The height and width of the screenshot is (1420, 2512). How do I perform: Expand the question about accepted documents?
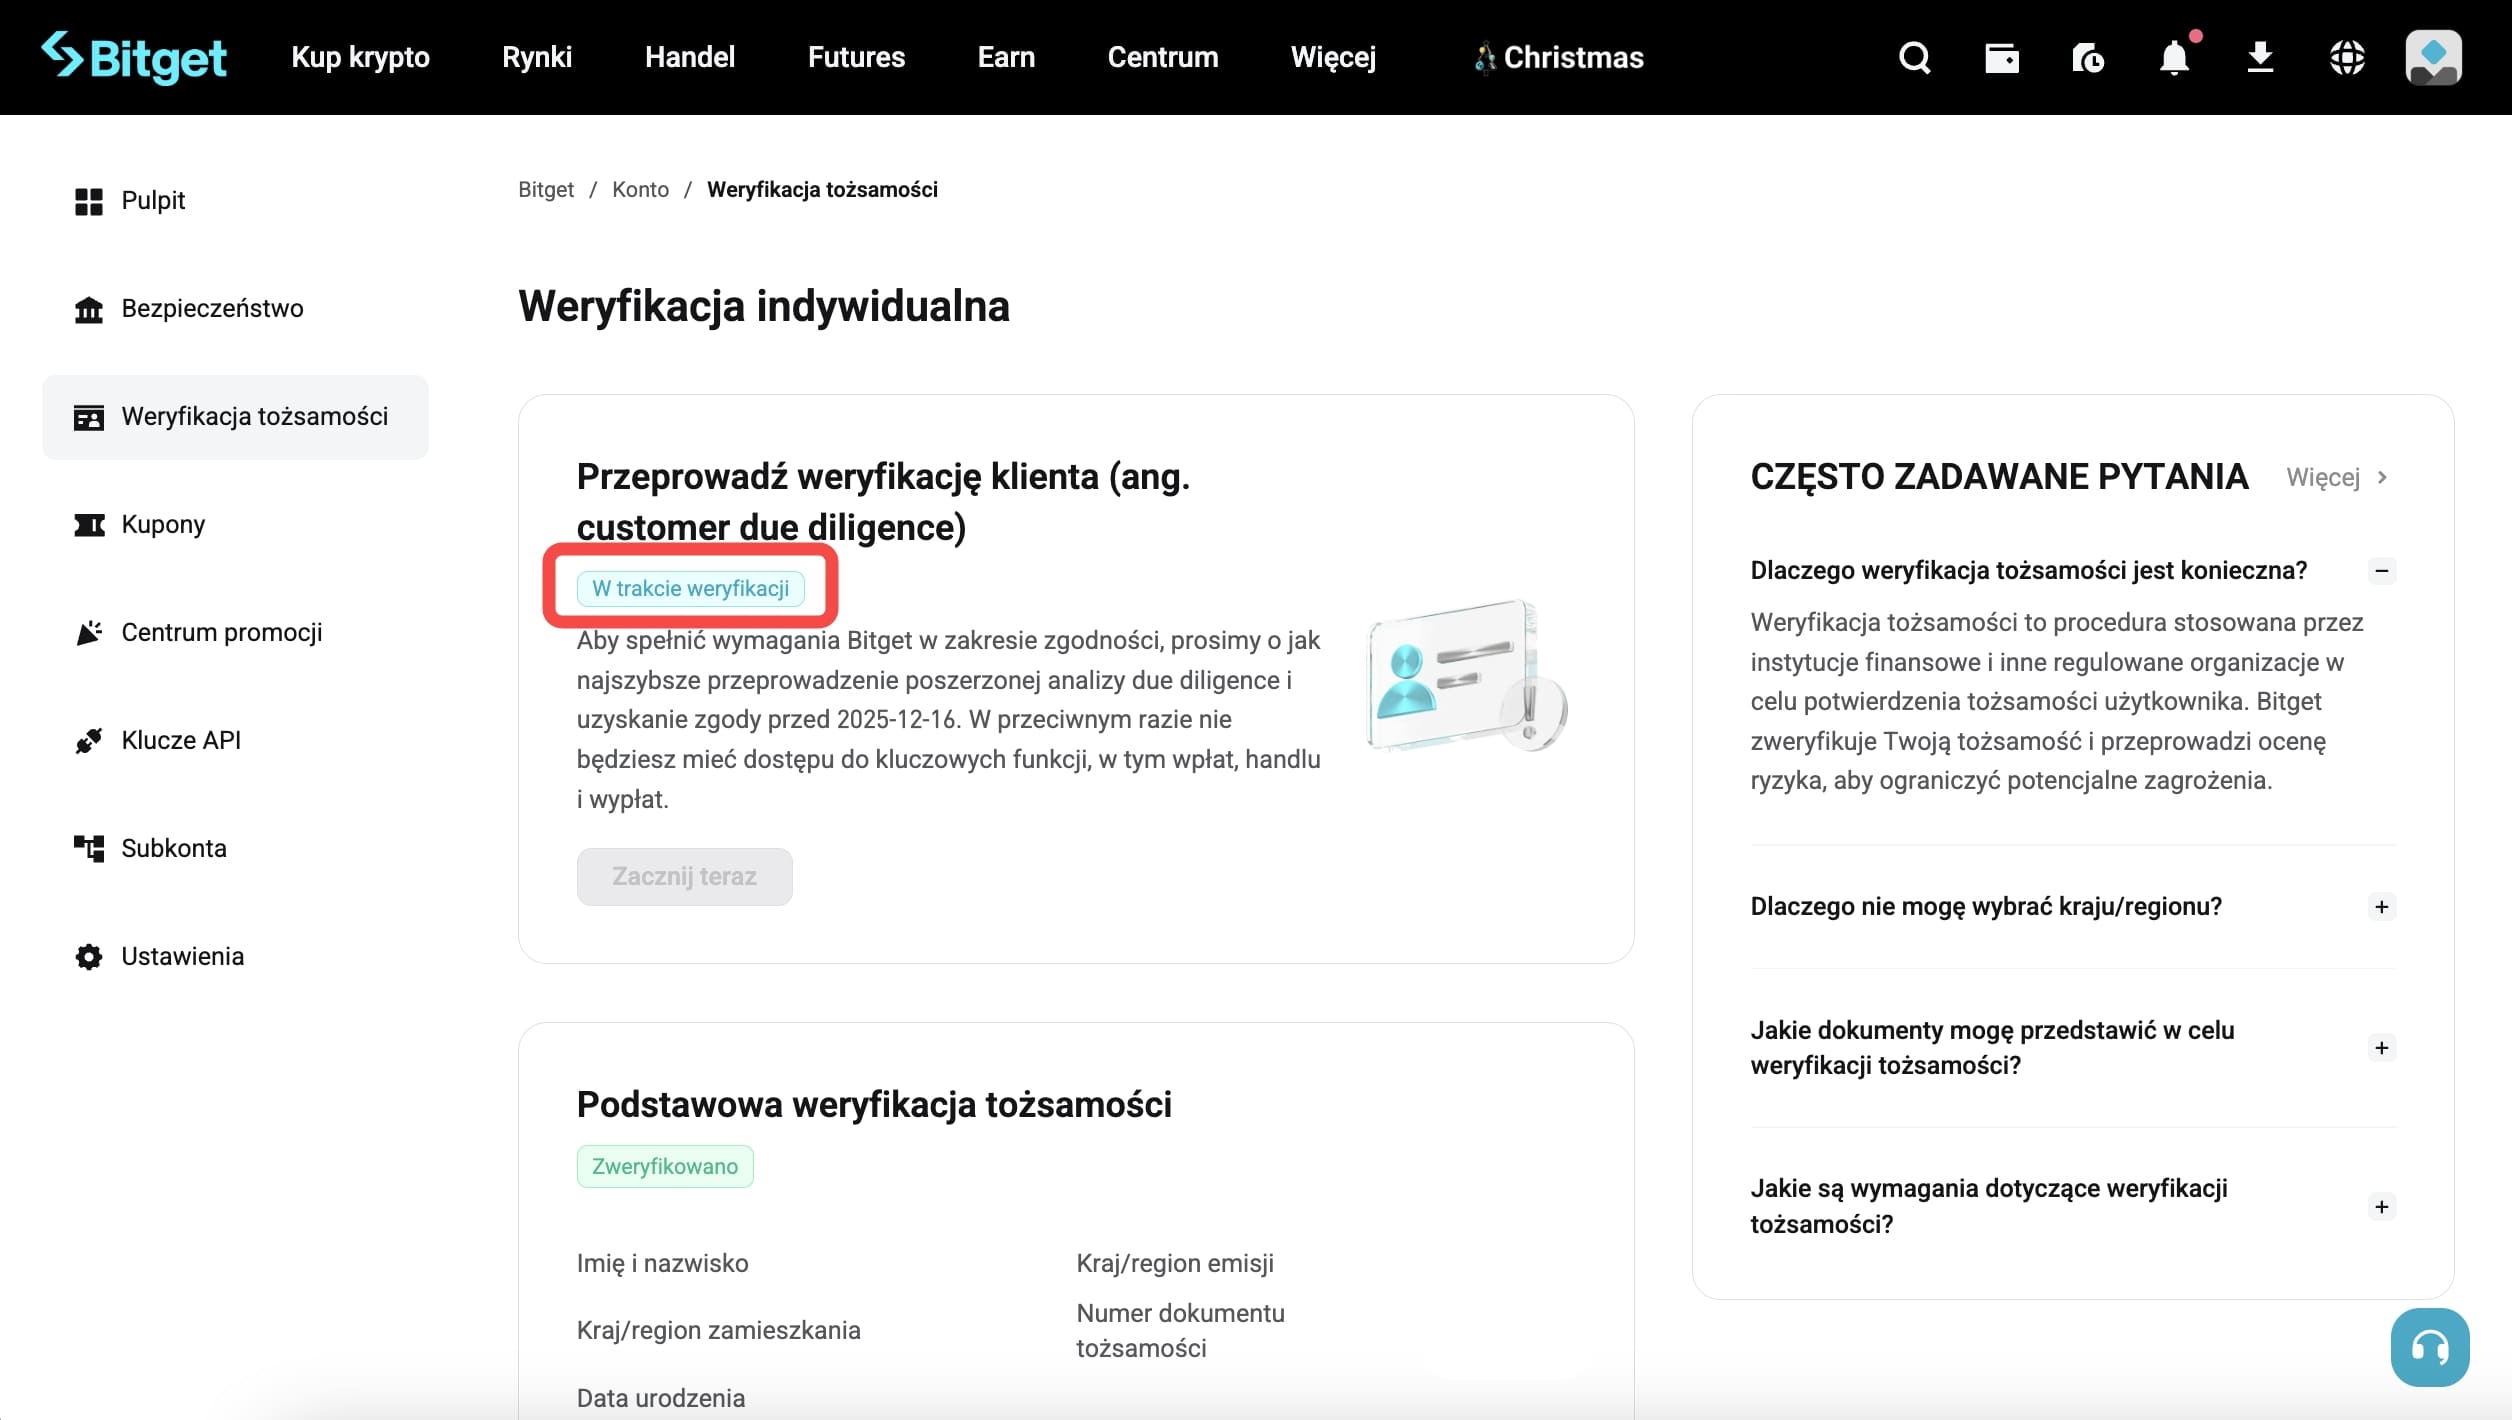(2382, 1047)
